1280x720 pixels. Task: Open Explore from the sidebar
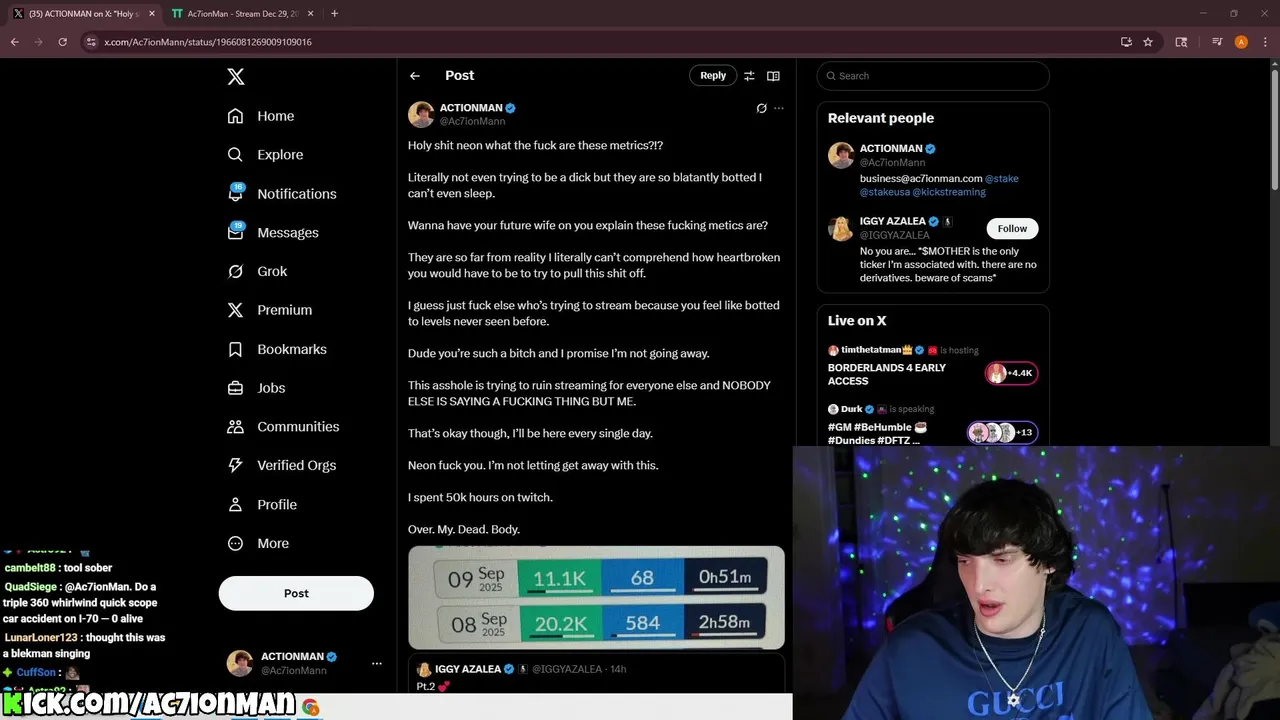pos(265,155)
